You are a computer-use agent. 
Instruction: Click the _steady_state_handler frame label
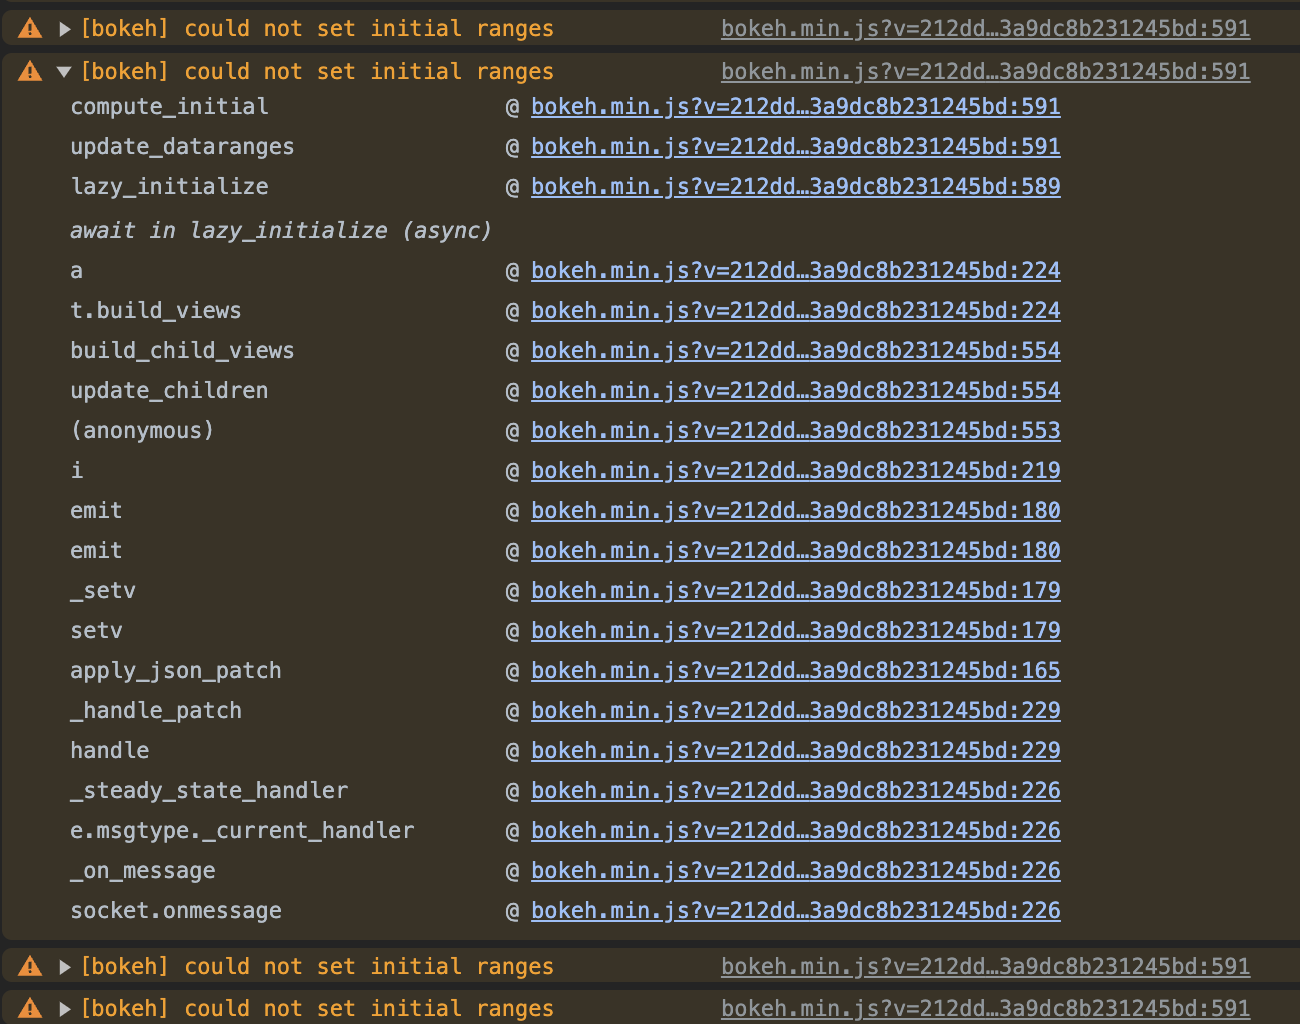tap(209, 790)
